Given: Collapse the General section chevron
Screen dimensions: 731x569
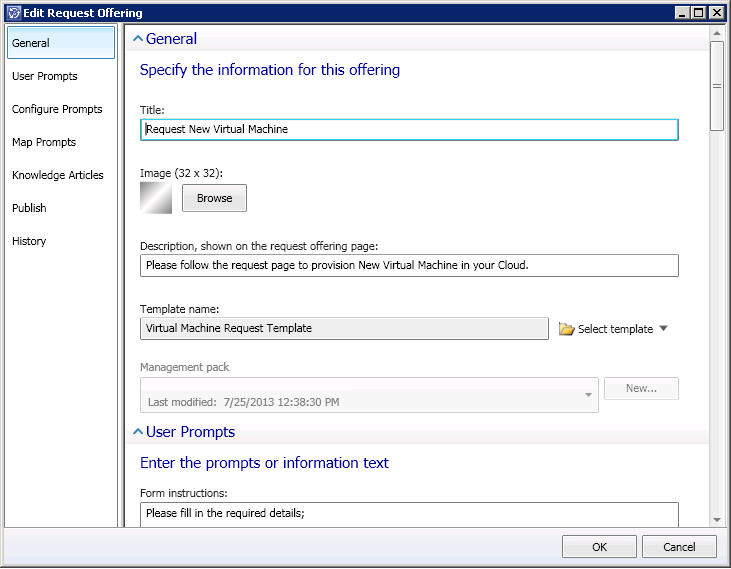Looking at the screenshot, I should (138, 39).
